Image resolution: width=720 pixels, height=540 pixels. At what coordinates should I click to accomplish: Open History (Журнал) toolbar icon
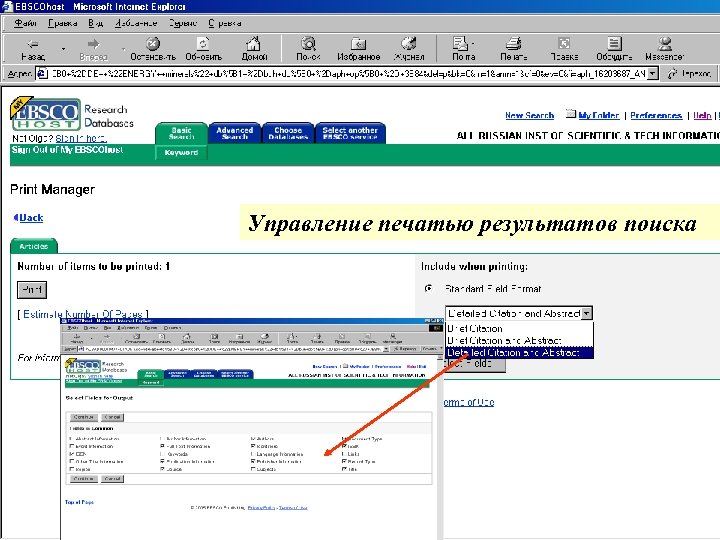click(408, 44)
